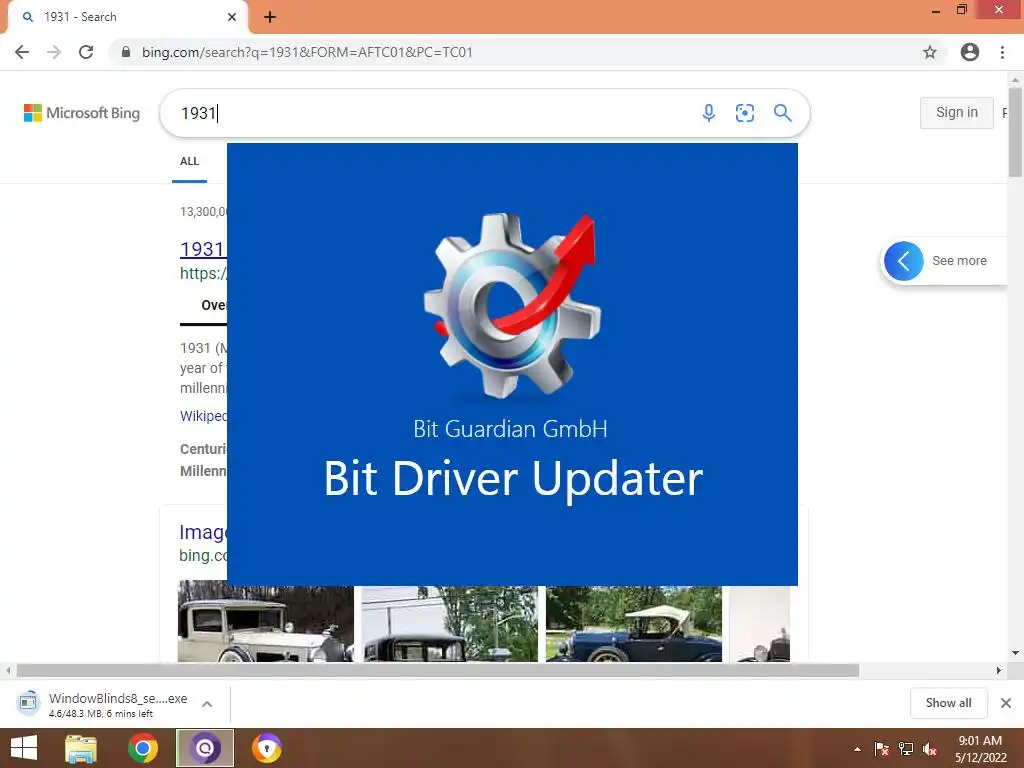The image size is (1024, 768).
Task: Open WindowBlinds8 download options chevron
Action: pyautogui.click(x=207, y=704)
